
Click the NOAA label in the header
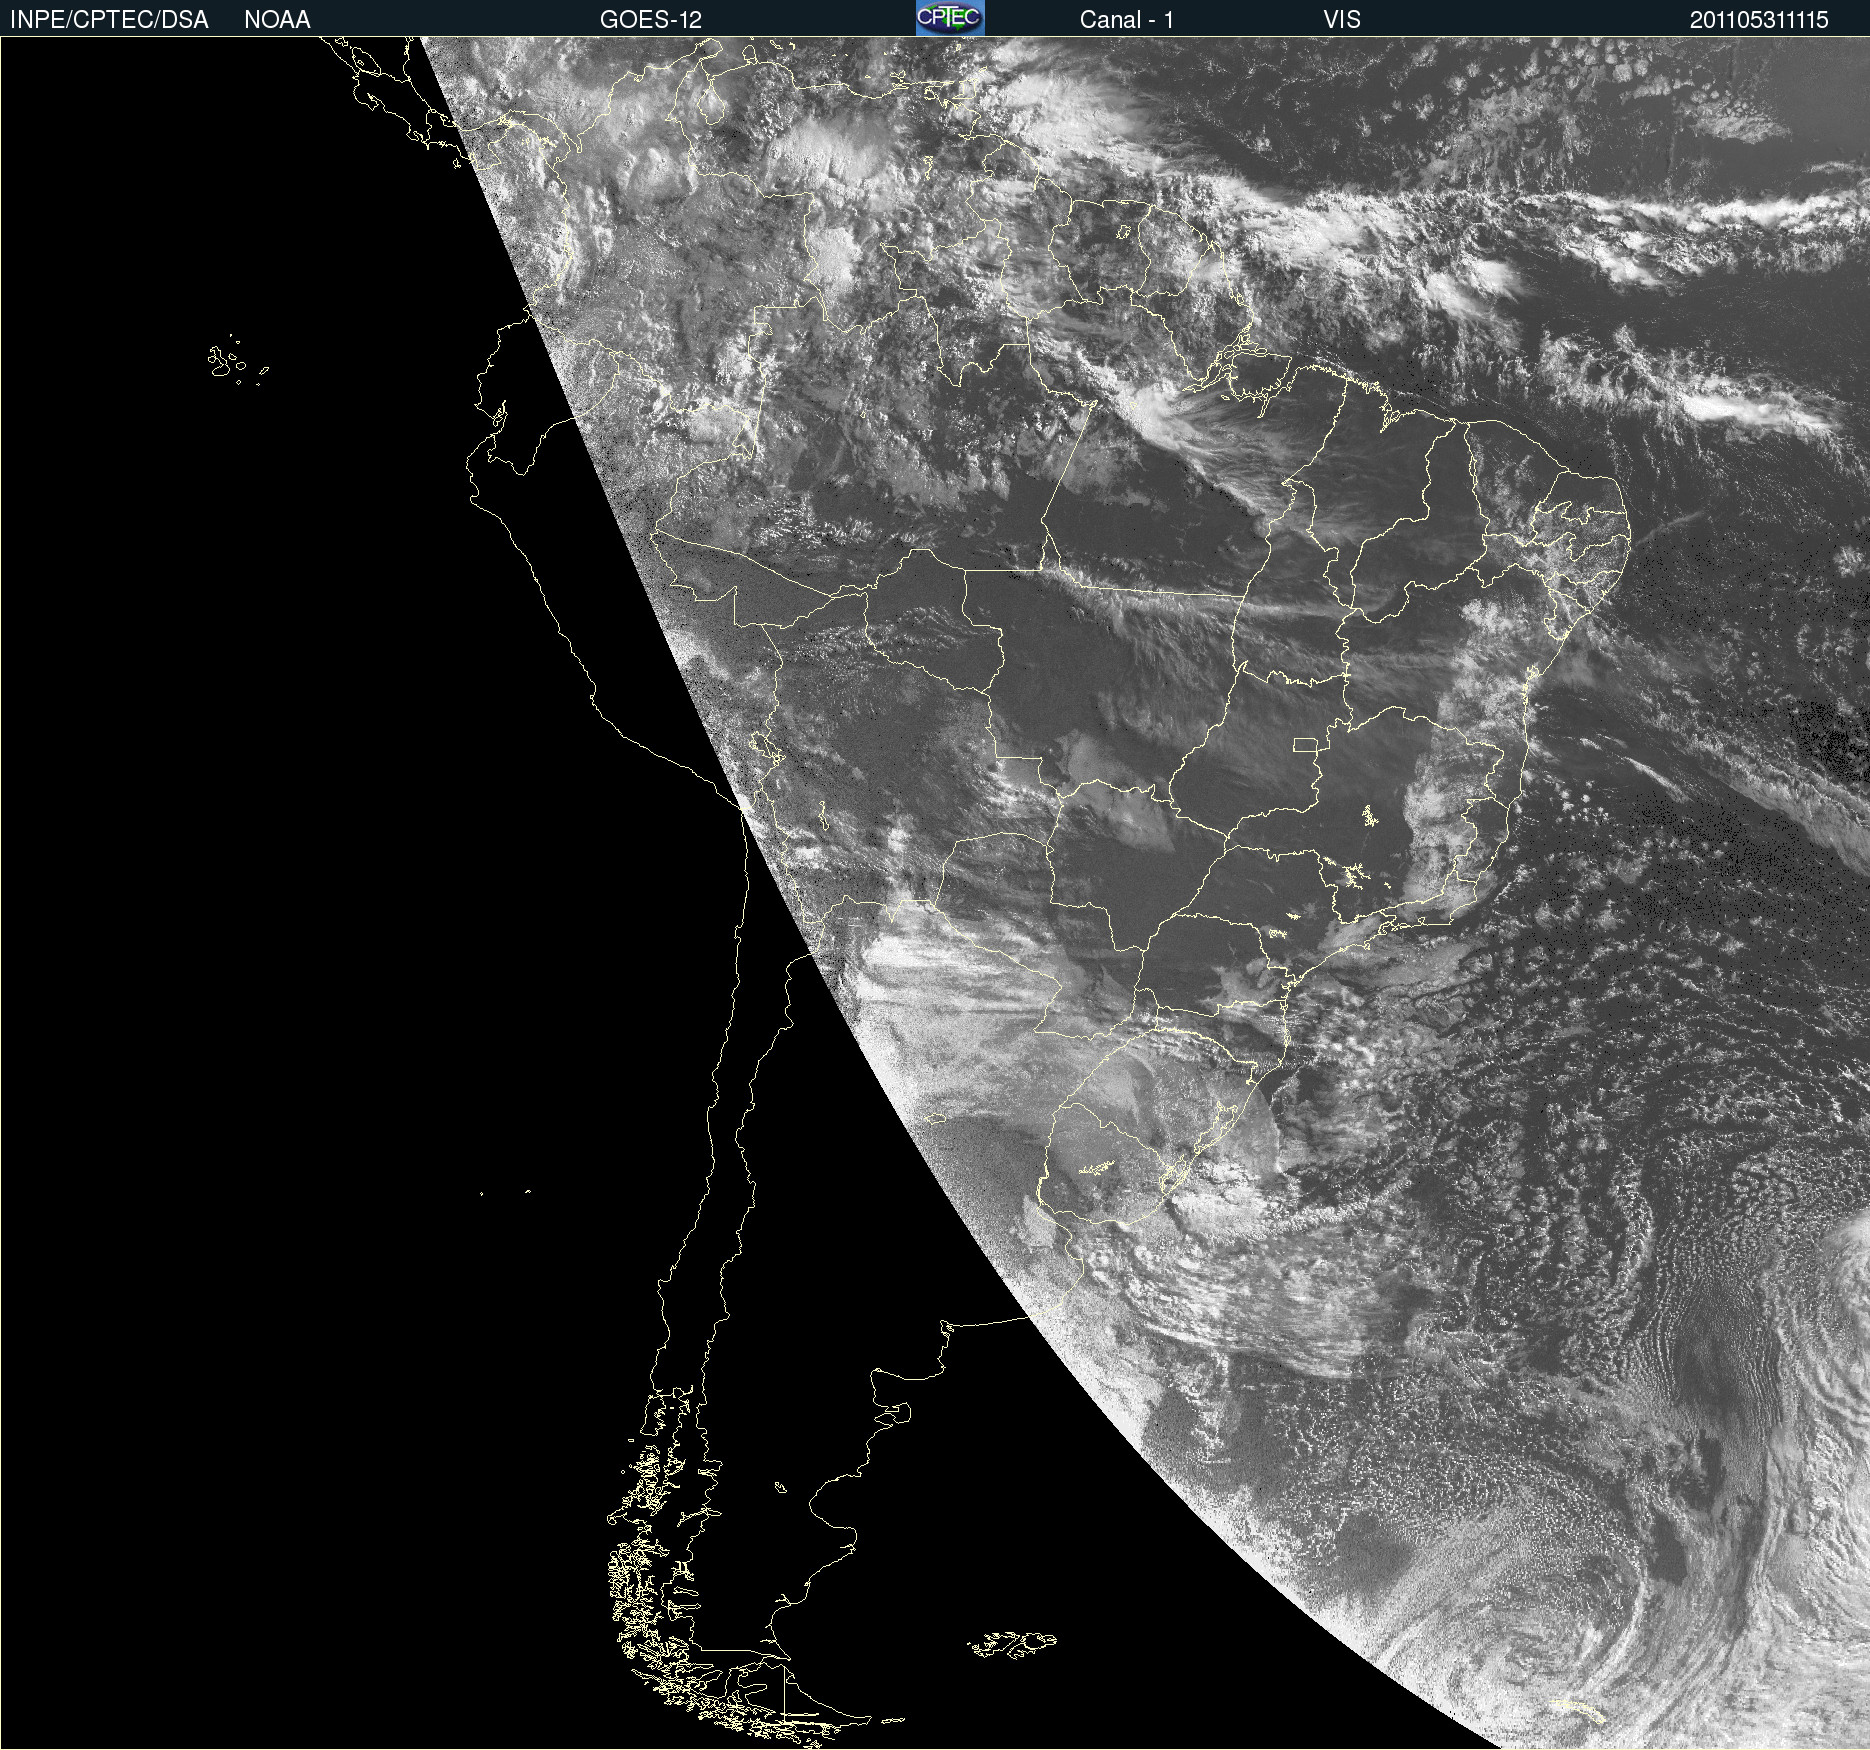pyautogui.click(x=277, y=20)
